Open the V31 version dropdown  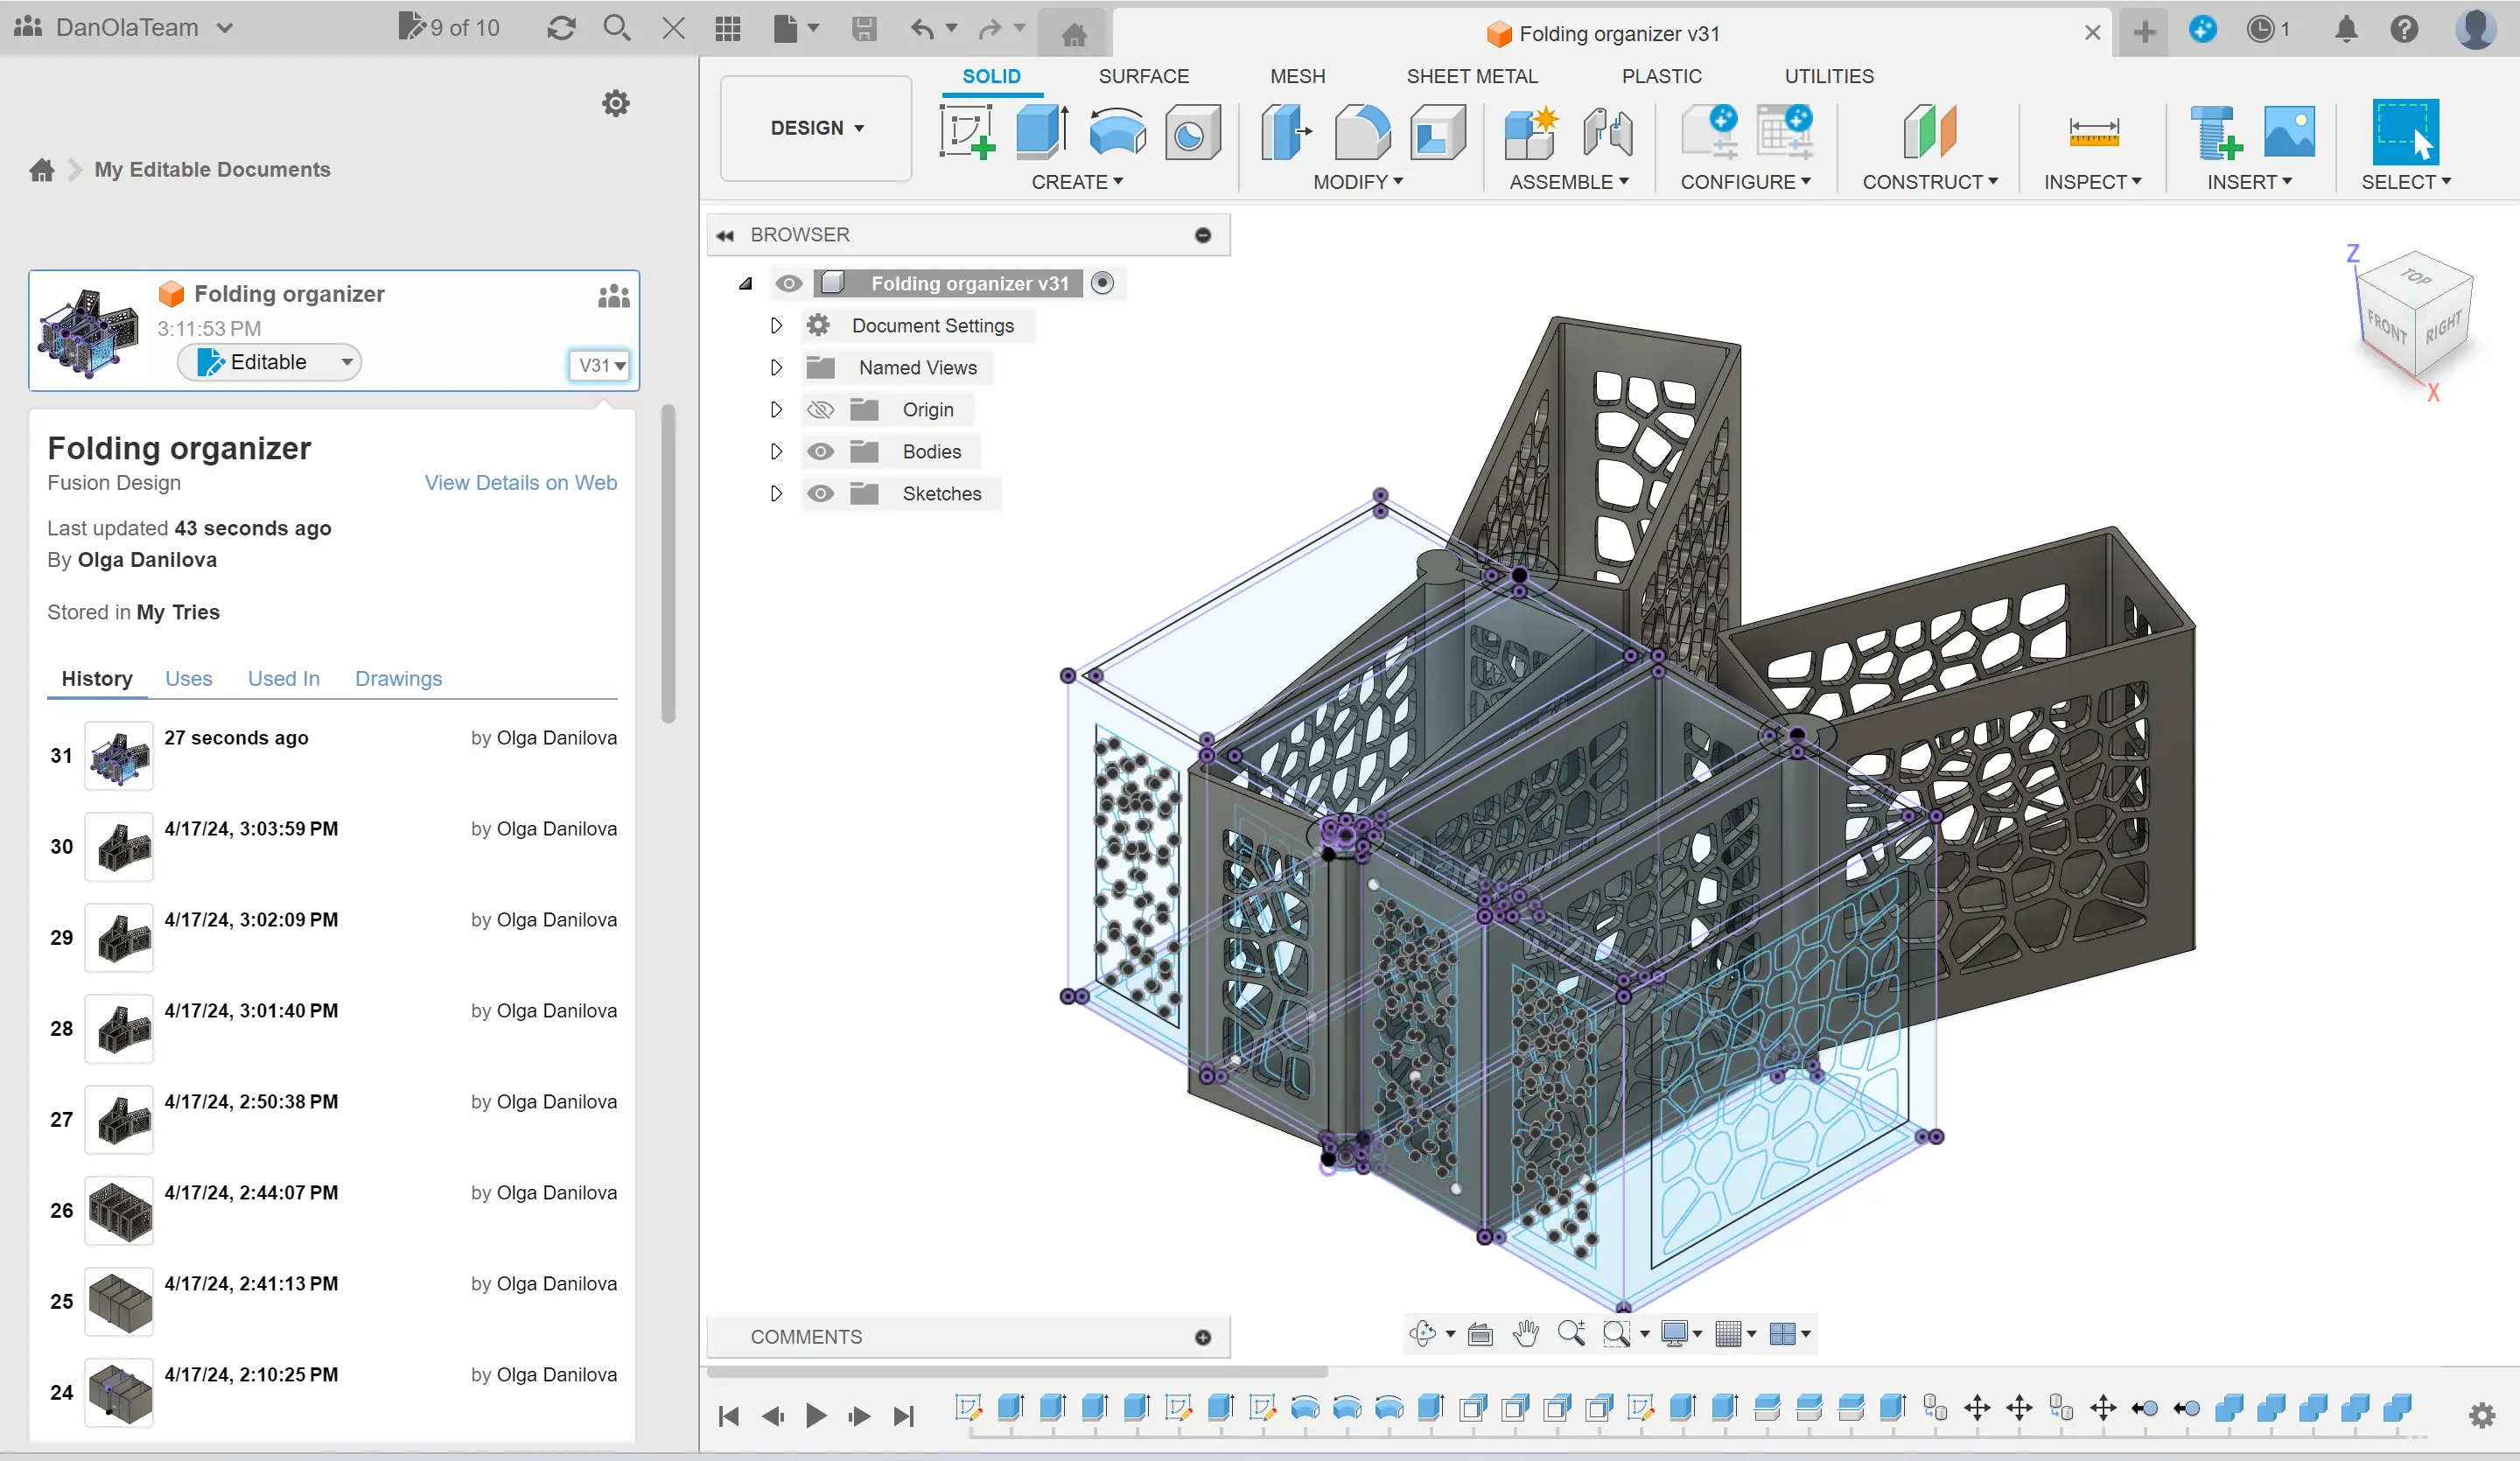click(x=599, y=365)
